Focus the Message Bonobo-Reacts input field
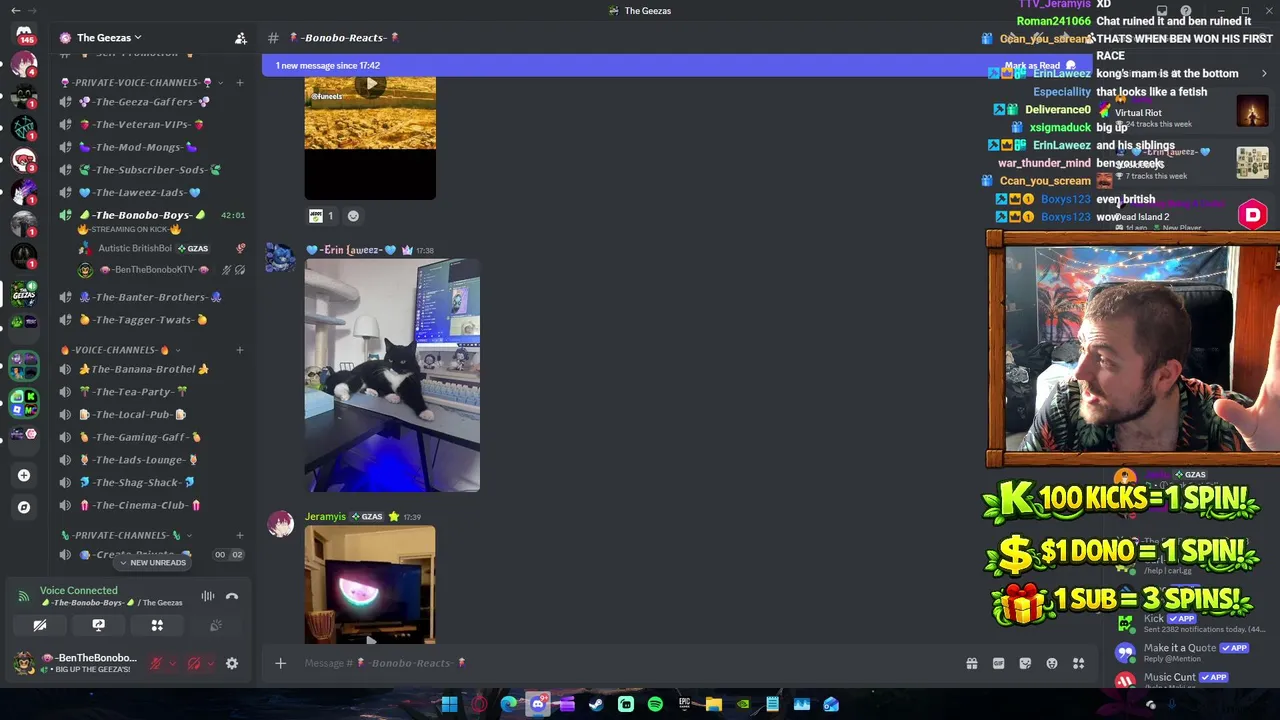Image resolution: width=1280 pixels, height=720 pixels. point(625,663)
